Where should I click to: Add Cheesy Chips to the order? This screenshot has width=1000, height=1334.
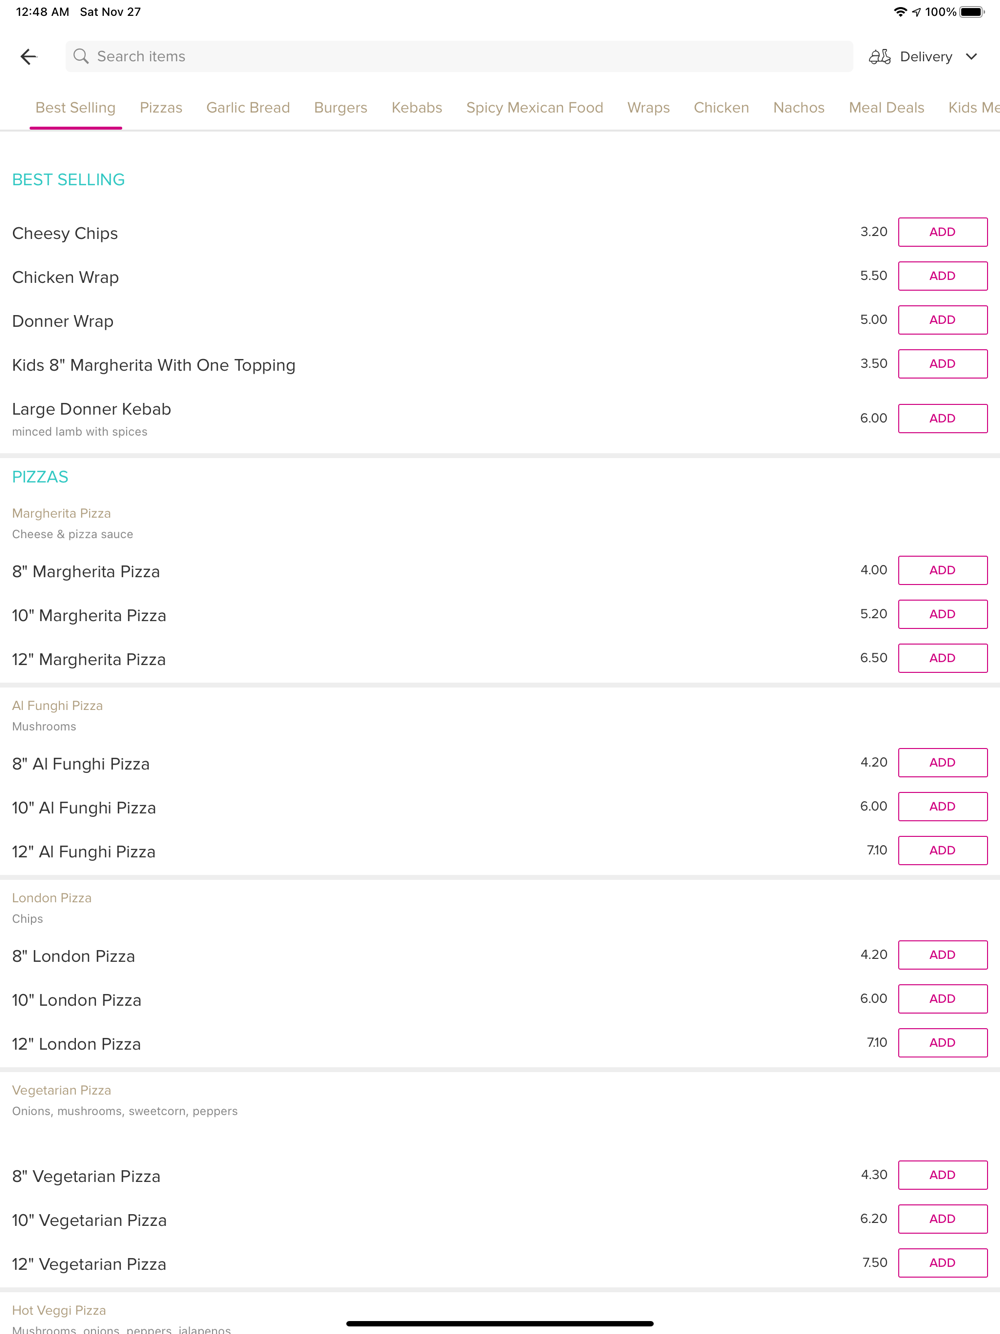pos(943,232)
